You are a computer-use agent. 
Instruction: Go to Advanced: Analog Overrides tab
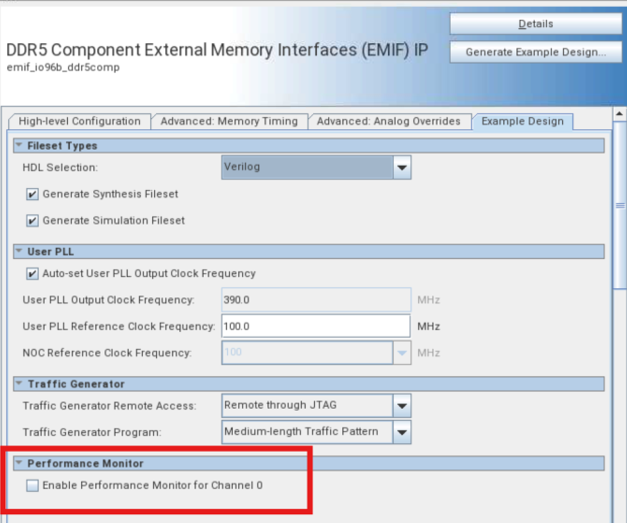pos(388,122)
